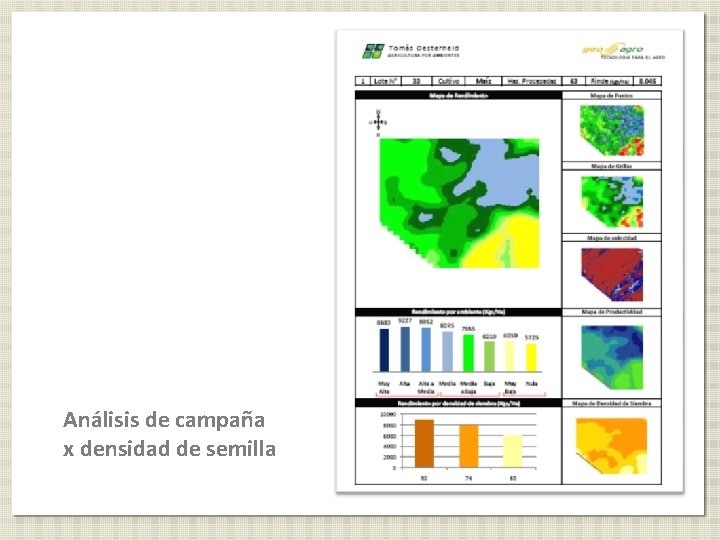Click the "Rinde" label cell
720x540 pixels.
pyautogui.click(x=609, y=81)
